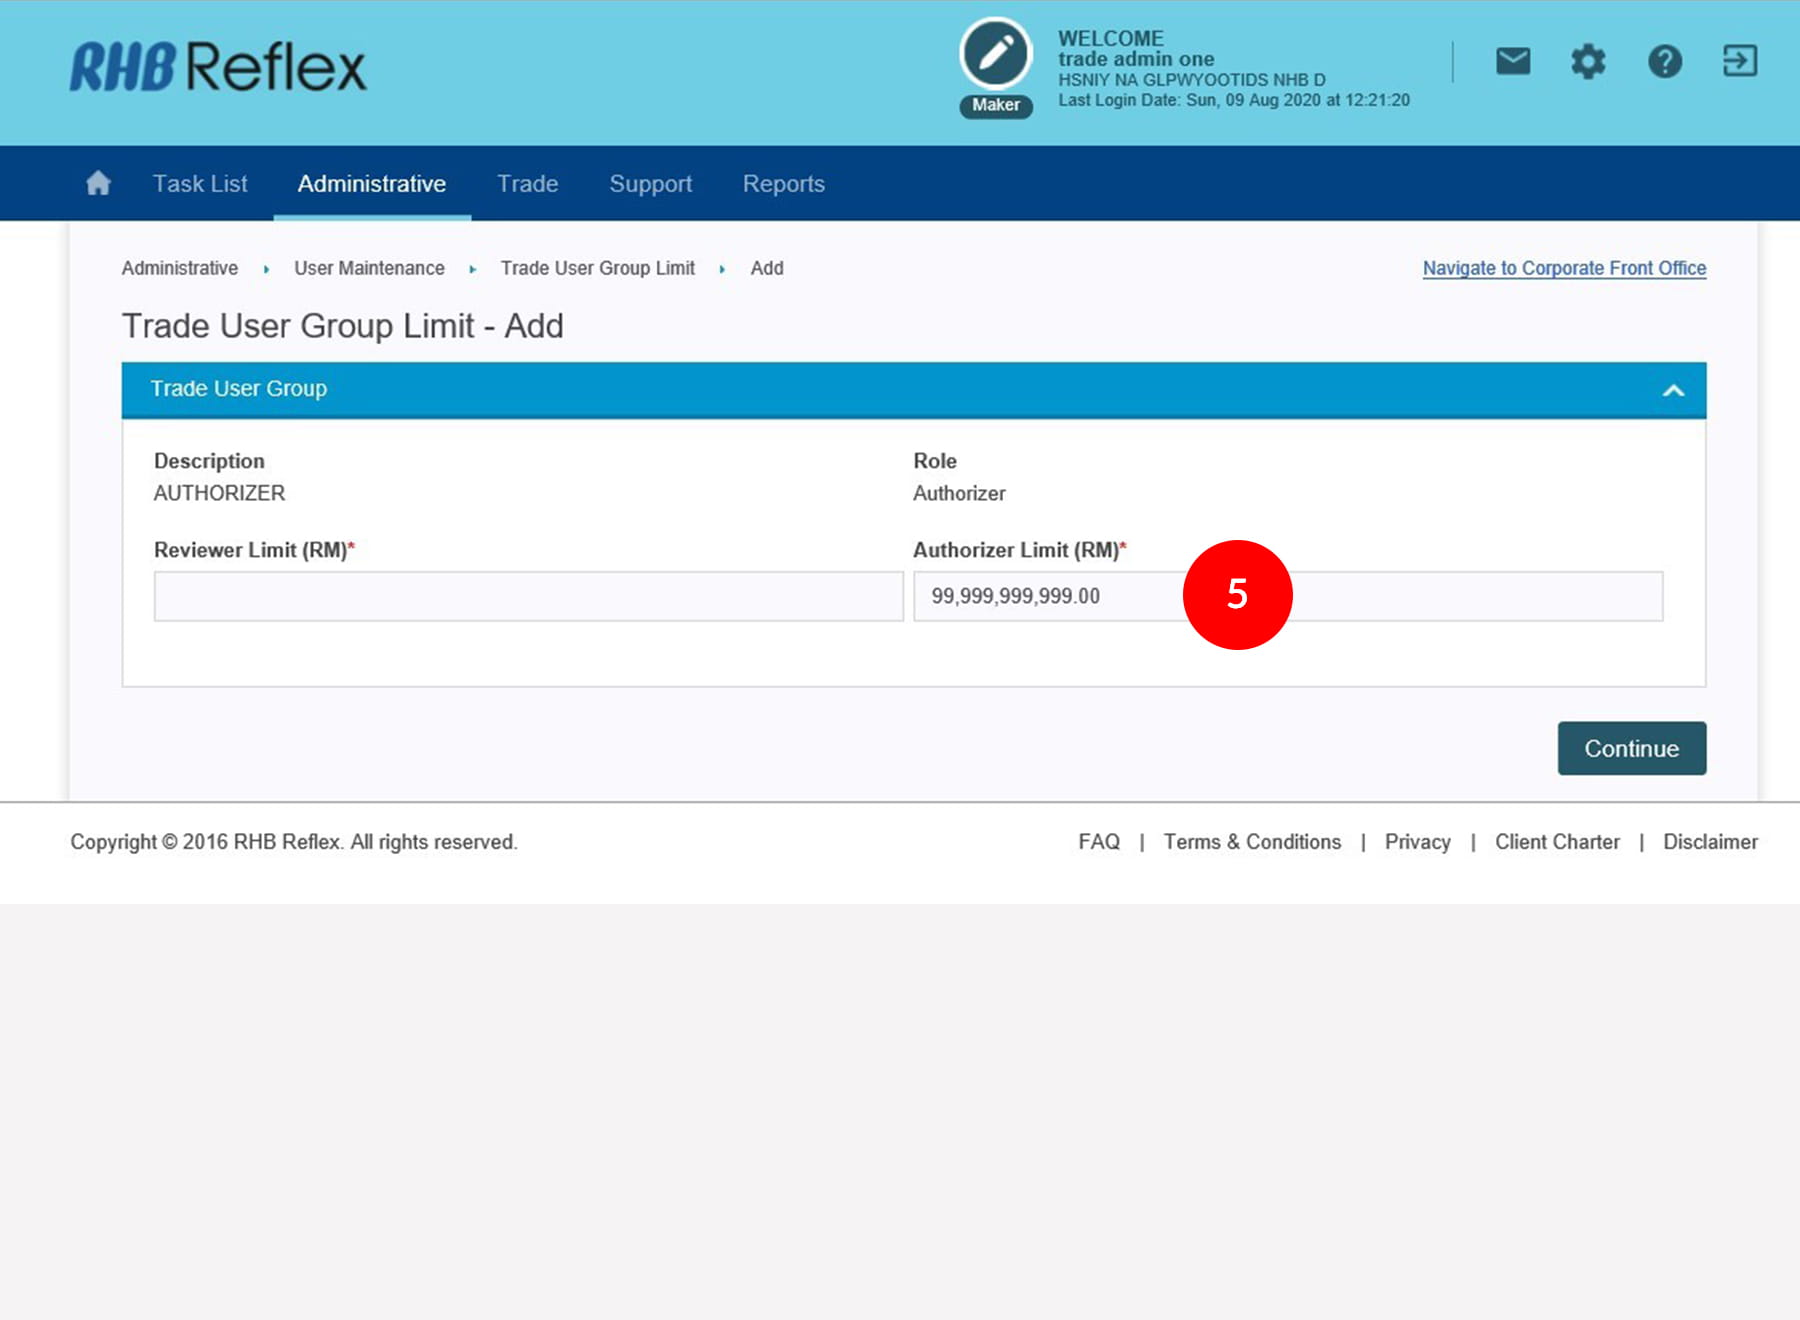1800x1320 pixels.
Task: Open the Task List menu
Action: [x=200, y=184]
